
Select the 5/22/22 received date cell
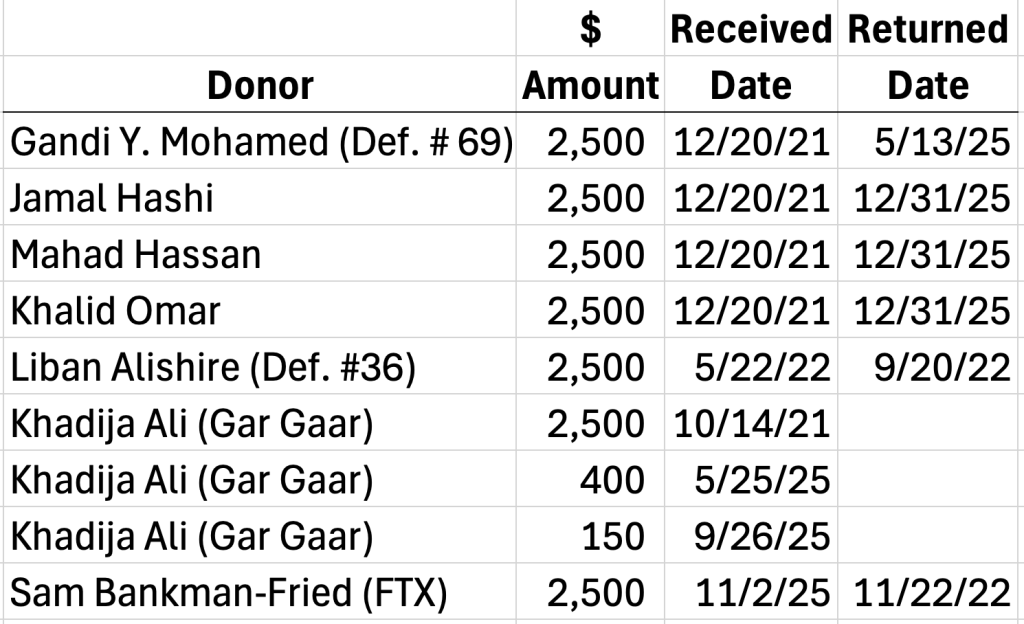pos(751,366)
